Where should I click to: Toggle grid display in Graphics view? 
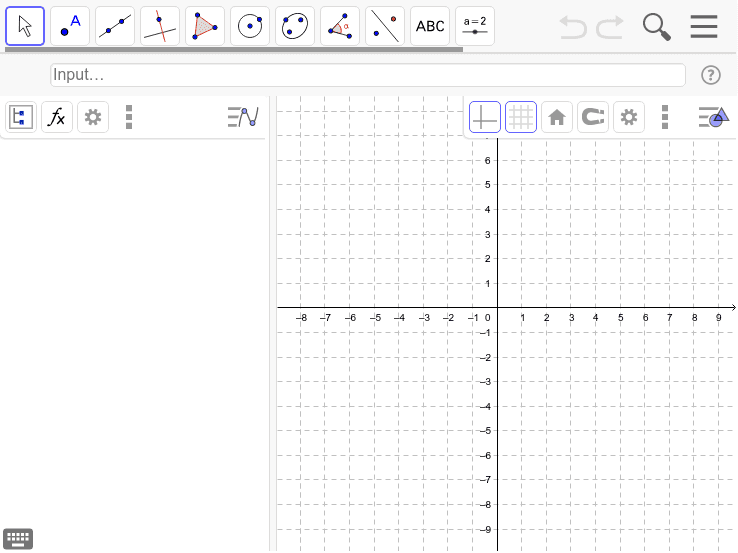click(x=521, y=117)
